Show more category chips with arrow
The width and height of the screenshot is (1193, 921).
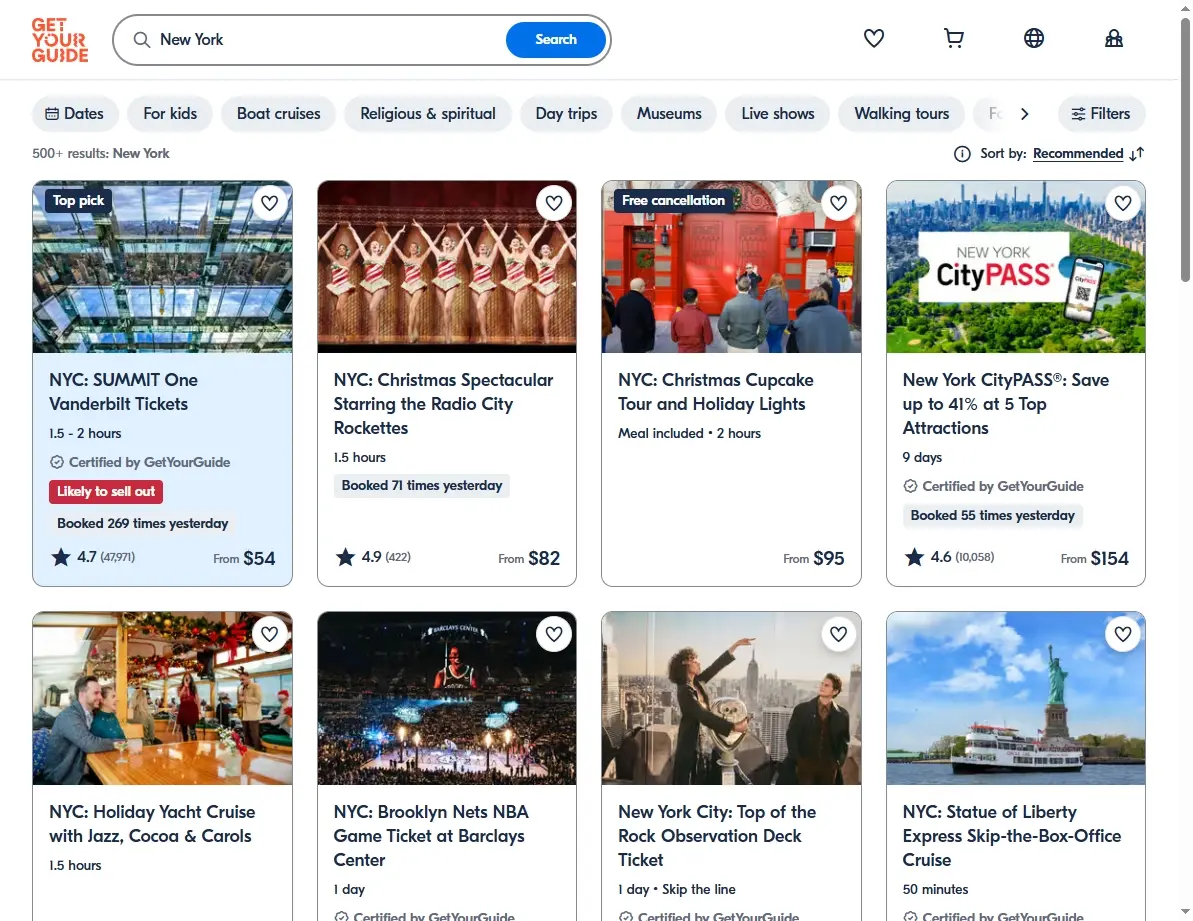(1024, 113)
